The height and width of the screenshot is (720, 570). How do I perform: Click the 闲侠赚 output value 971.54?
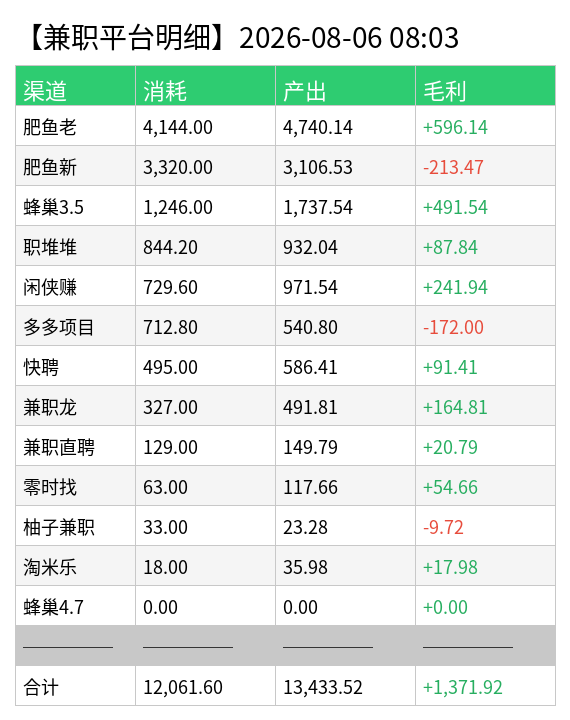310,287
